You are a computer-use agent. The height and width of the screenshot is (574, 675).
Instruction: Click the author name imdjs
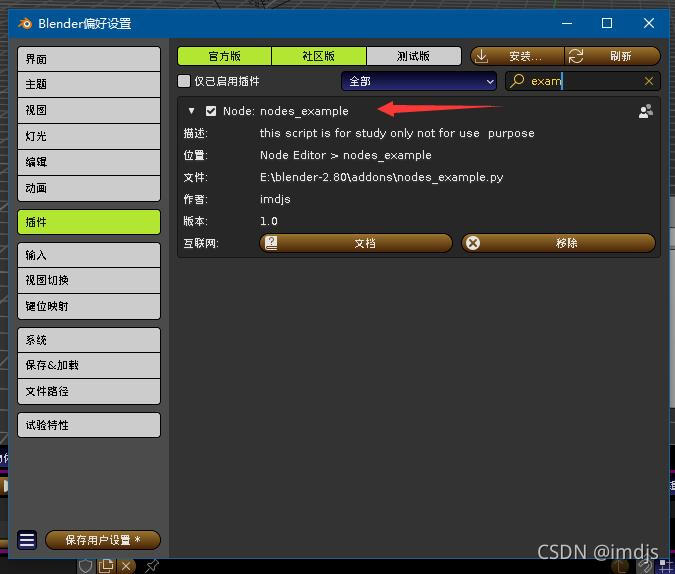[275, 199]
